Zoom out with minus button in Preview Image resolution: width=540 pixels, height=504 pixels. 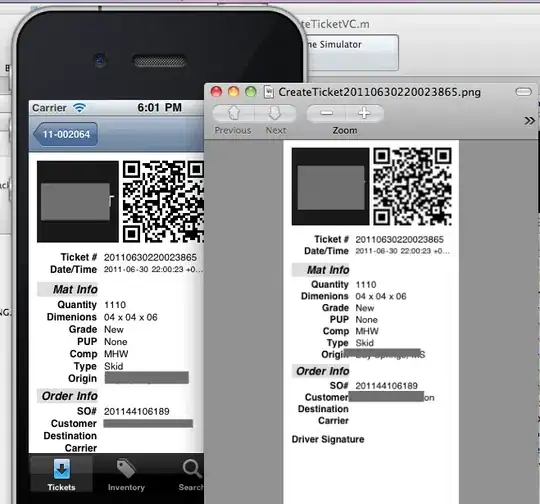pyautogui.click(x=326, y=113)
